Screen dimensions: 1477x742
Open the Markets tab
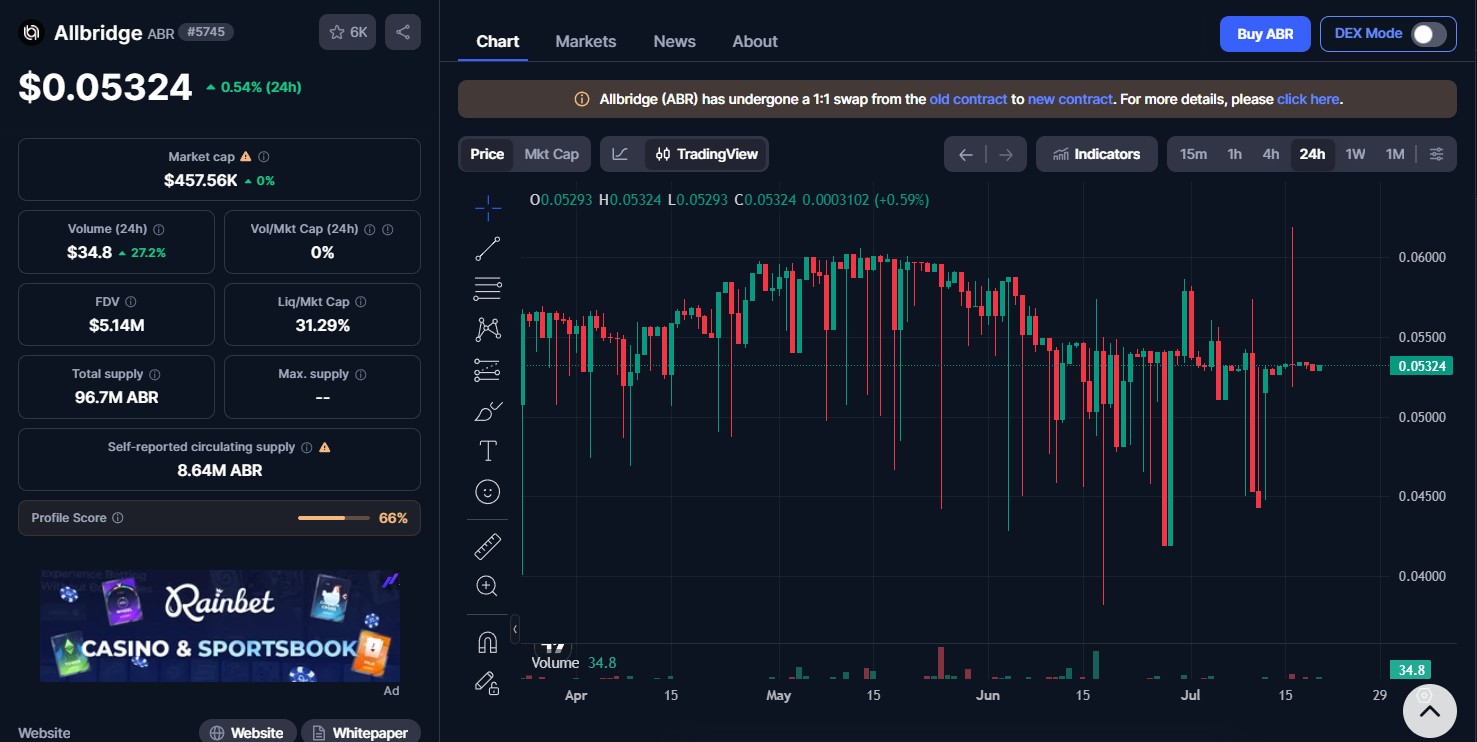[x=586, y=41]
